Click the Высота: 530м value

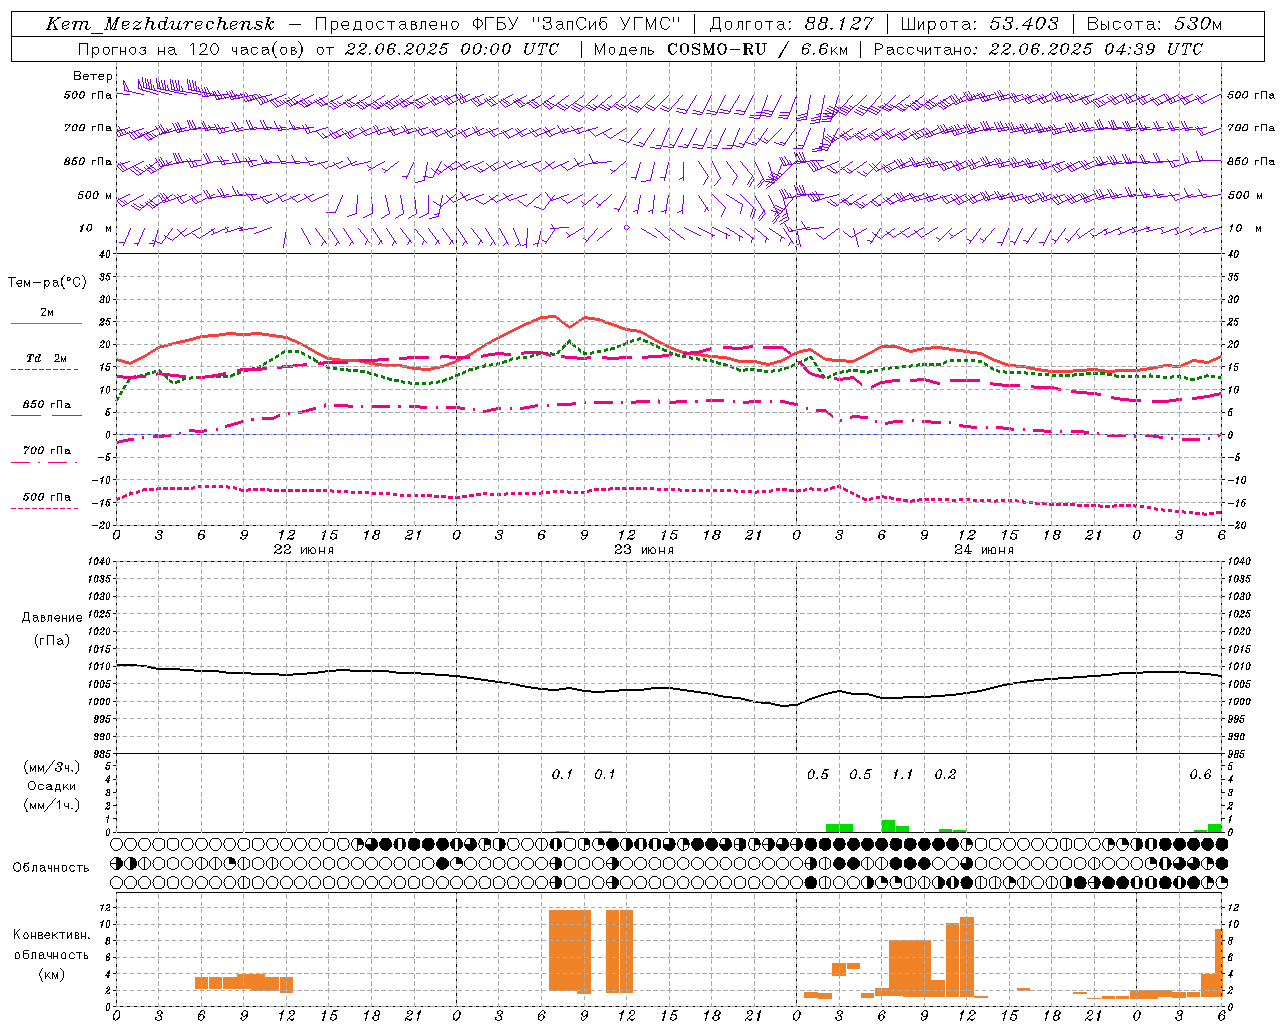pos(1154,24)
